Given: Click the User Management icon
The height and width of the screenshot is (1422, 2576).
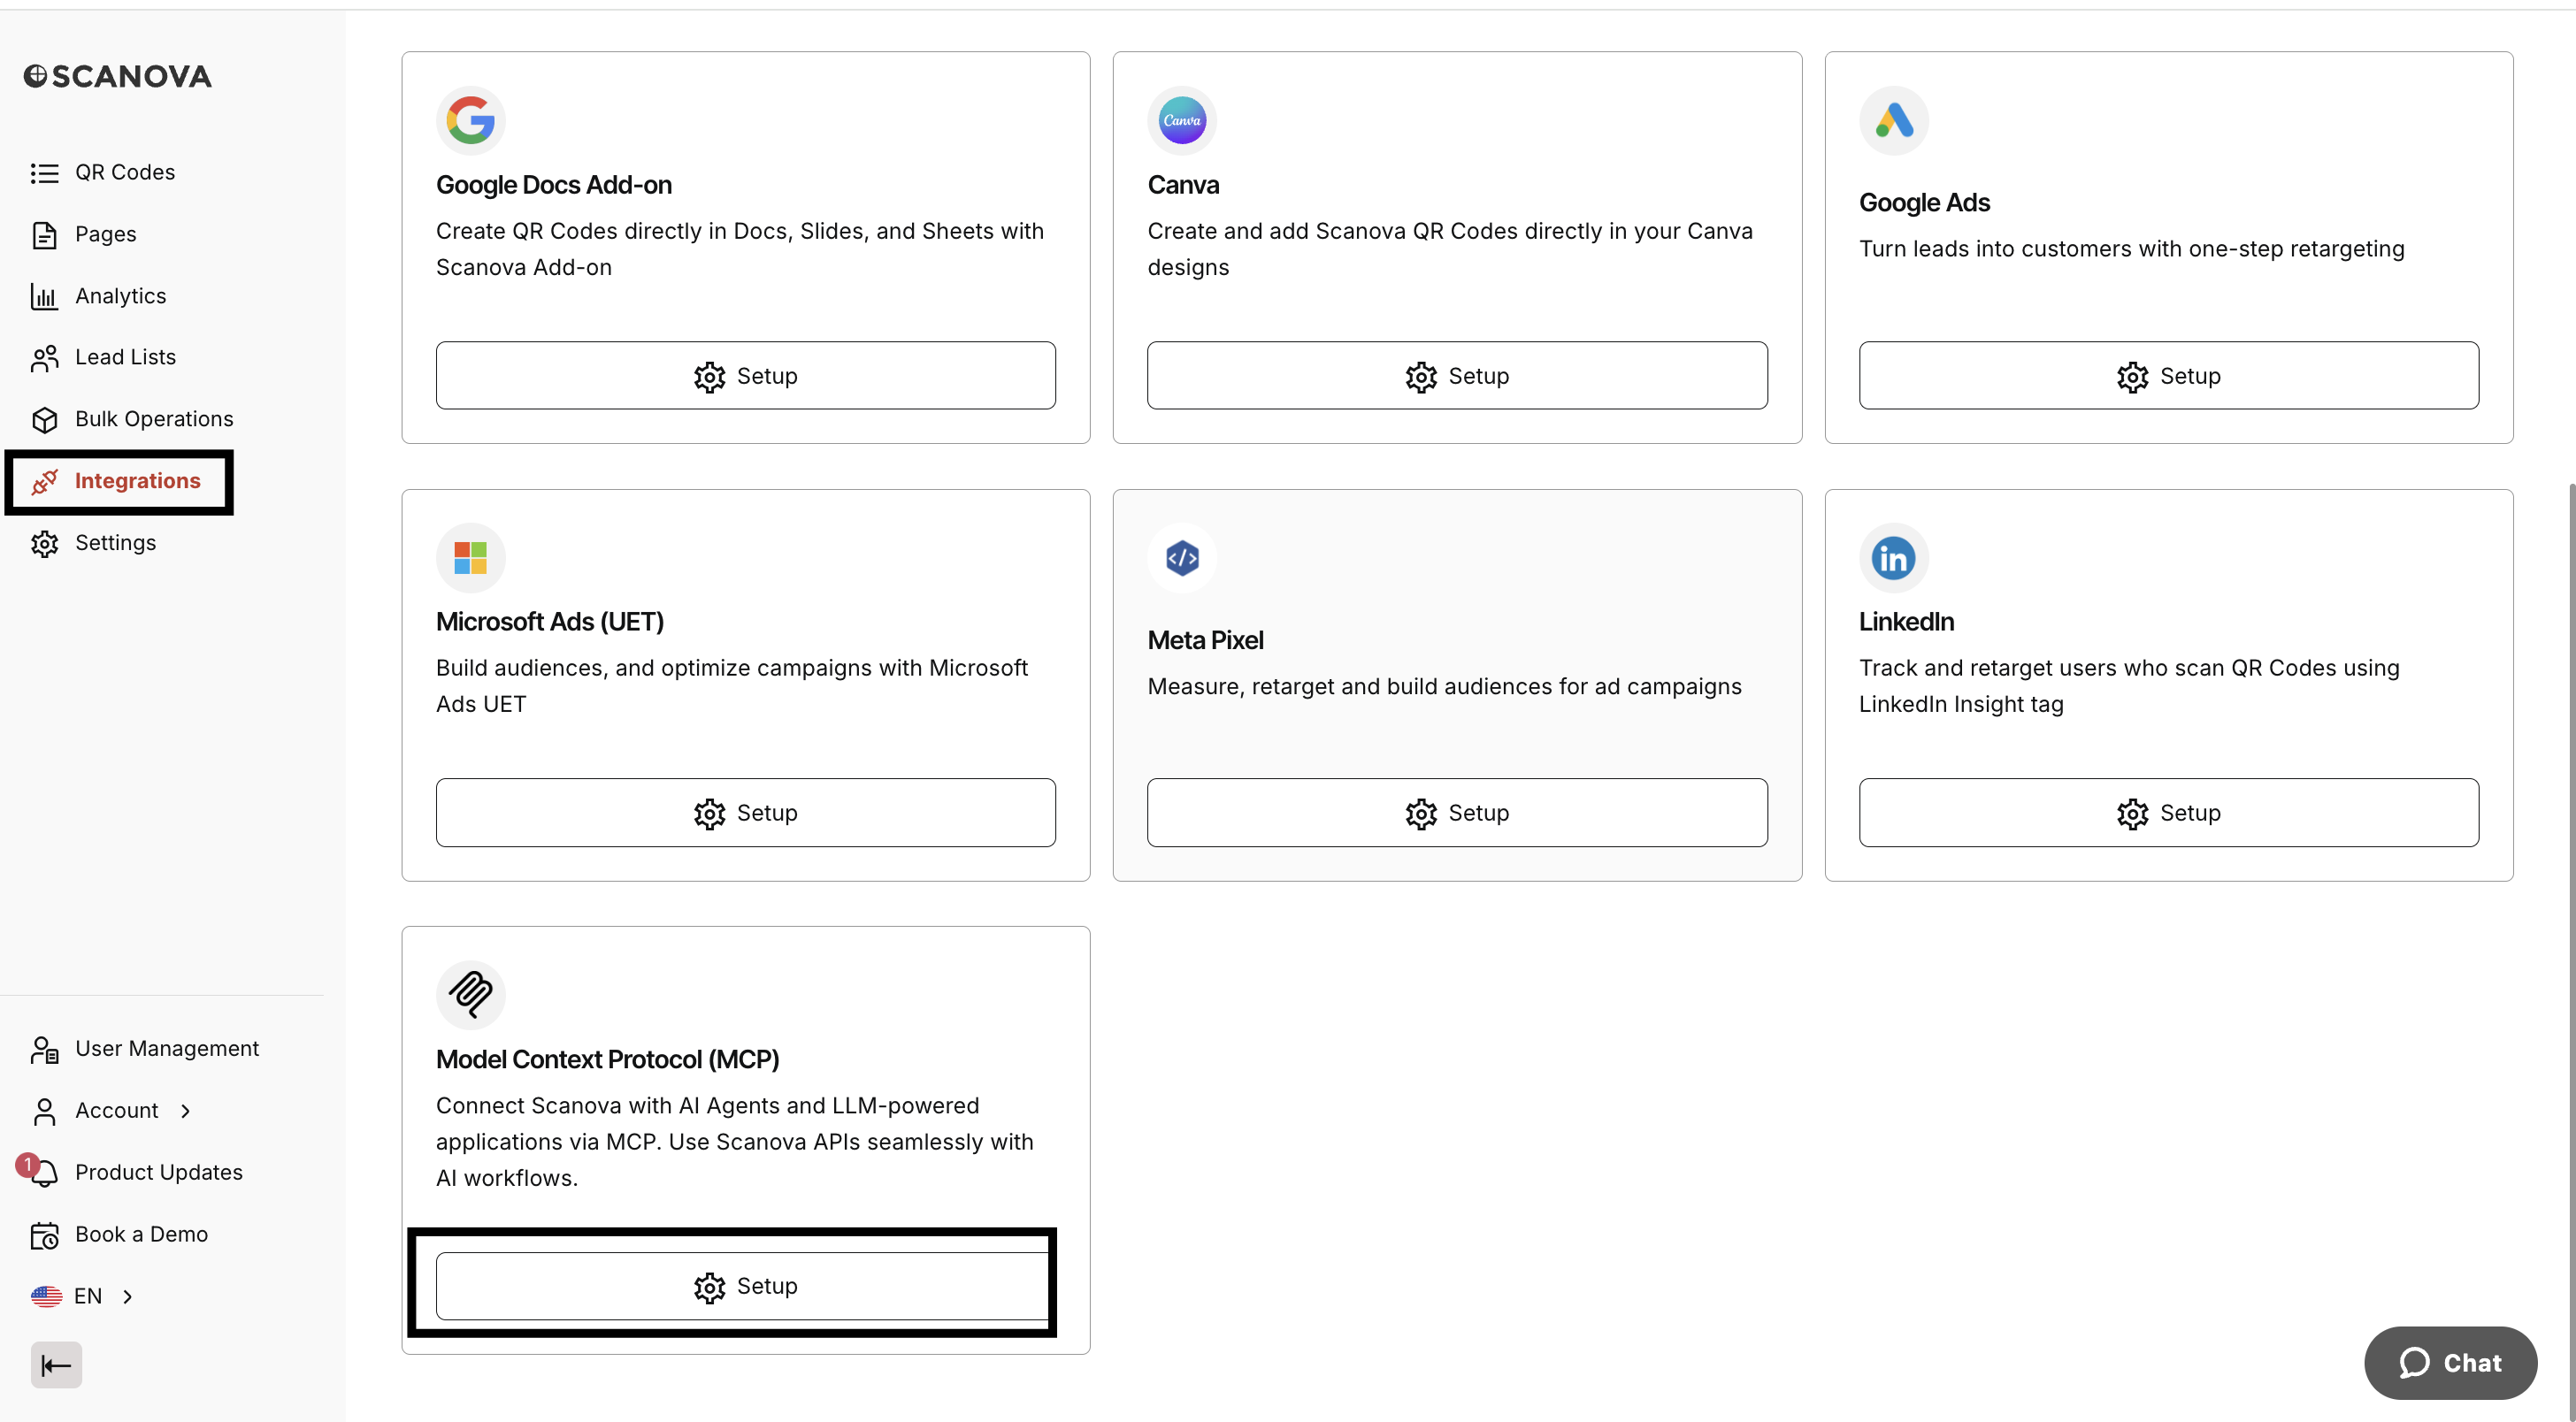Looking at the screenshot, I should pos(44,1050).
